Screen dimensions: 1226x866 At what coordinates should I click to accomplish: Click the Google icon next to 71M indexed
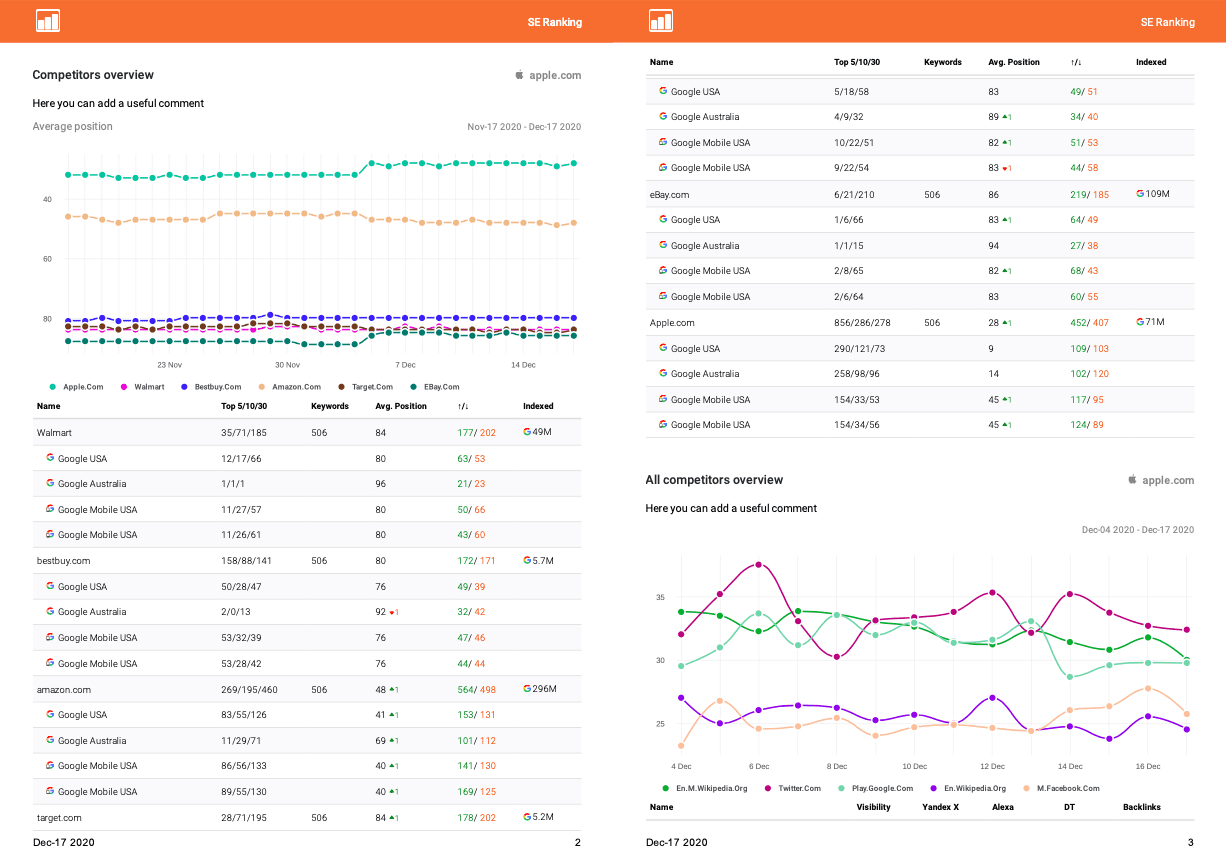click(1140, 322)
